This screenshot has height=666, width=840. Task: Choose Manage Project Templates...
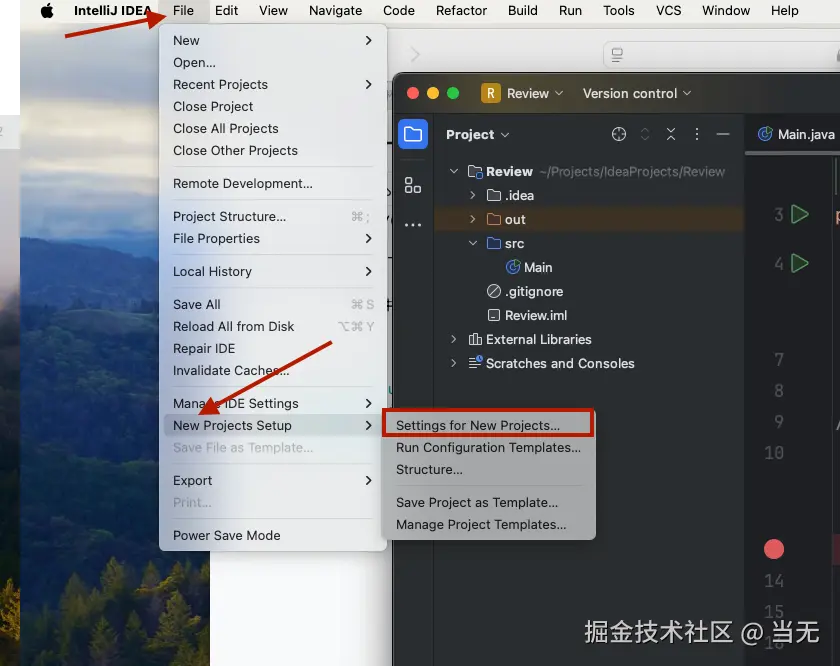[x=488, y=525]
